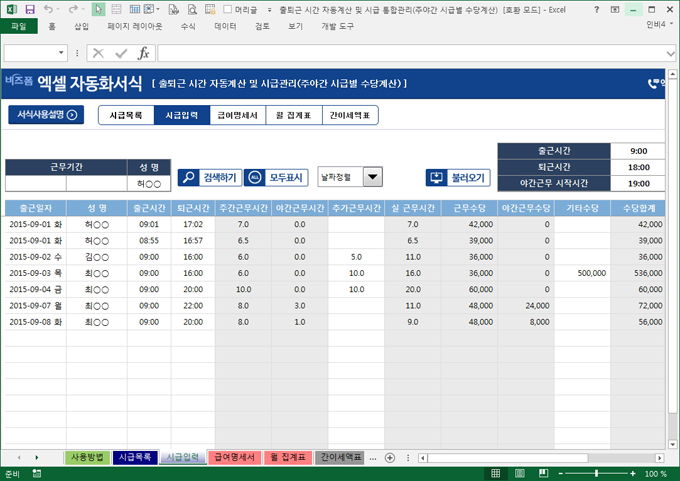
Task: Click the 검색하기 search button
Action: (x=209, y=178)
